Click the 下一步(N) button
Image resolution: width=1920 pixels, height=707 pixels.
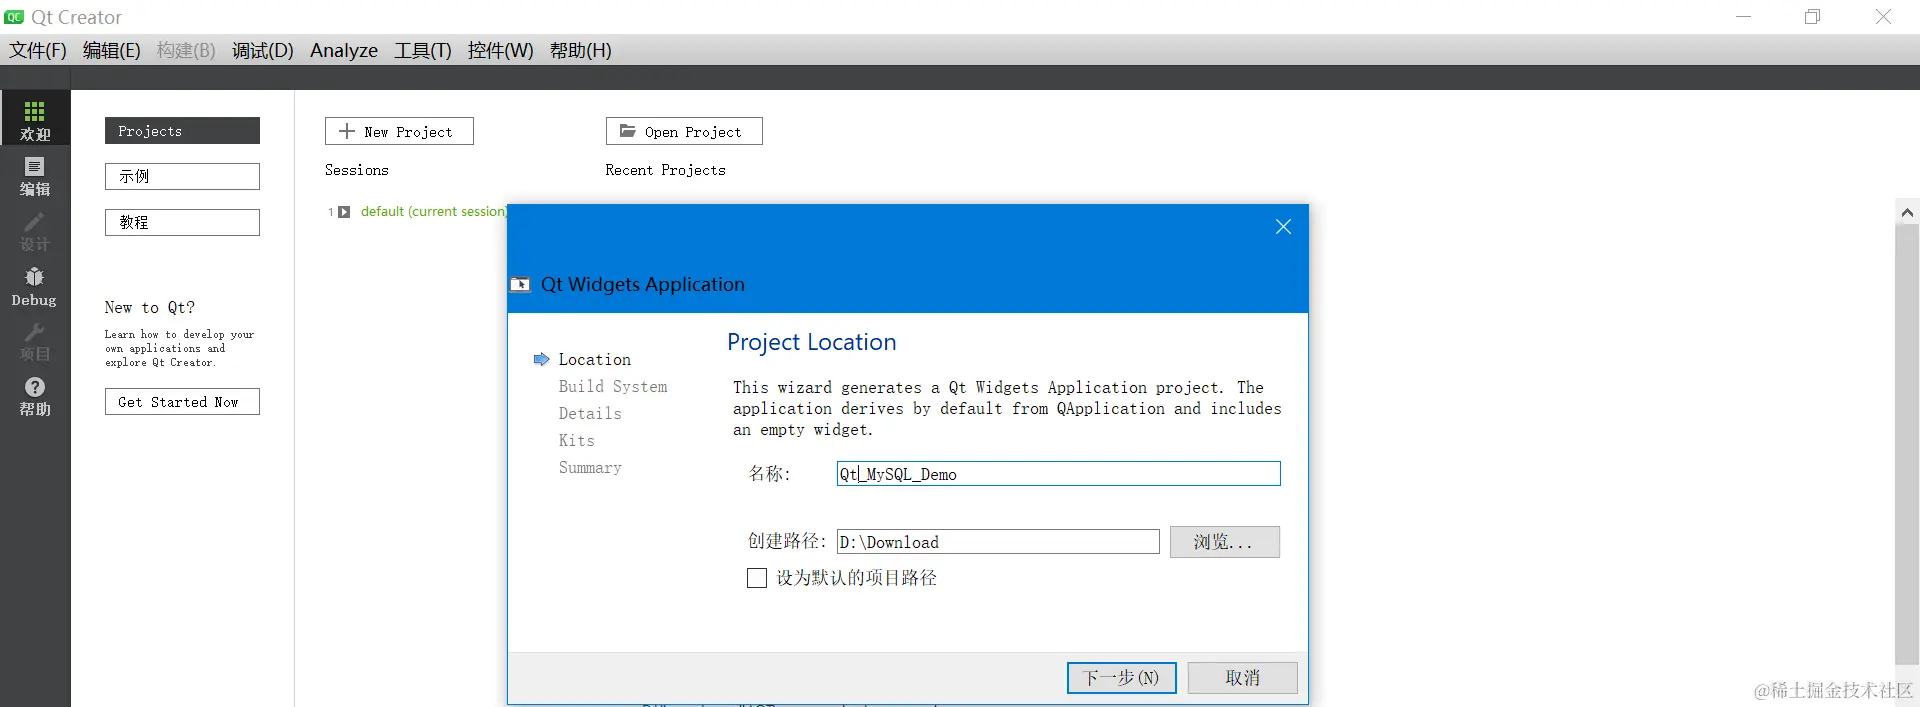[1121, 678]
